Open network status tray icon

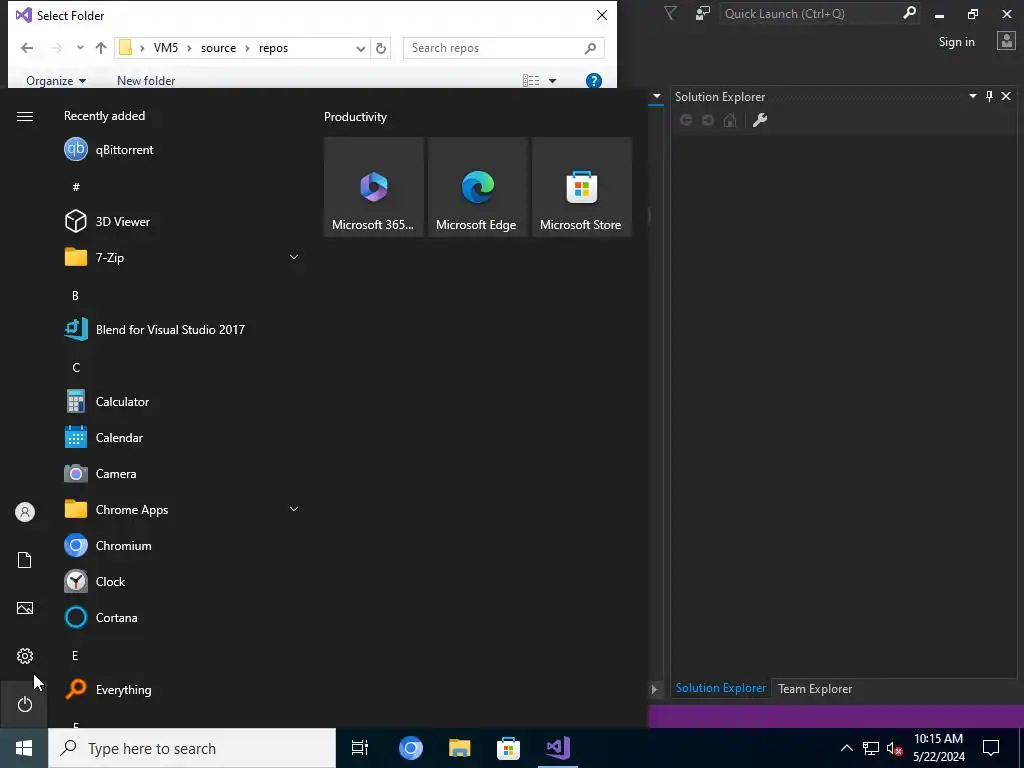[871, 748]
